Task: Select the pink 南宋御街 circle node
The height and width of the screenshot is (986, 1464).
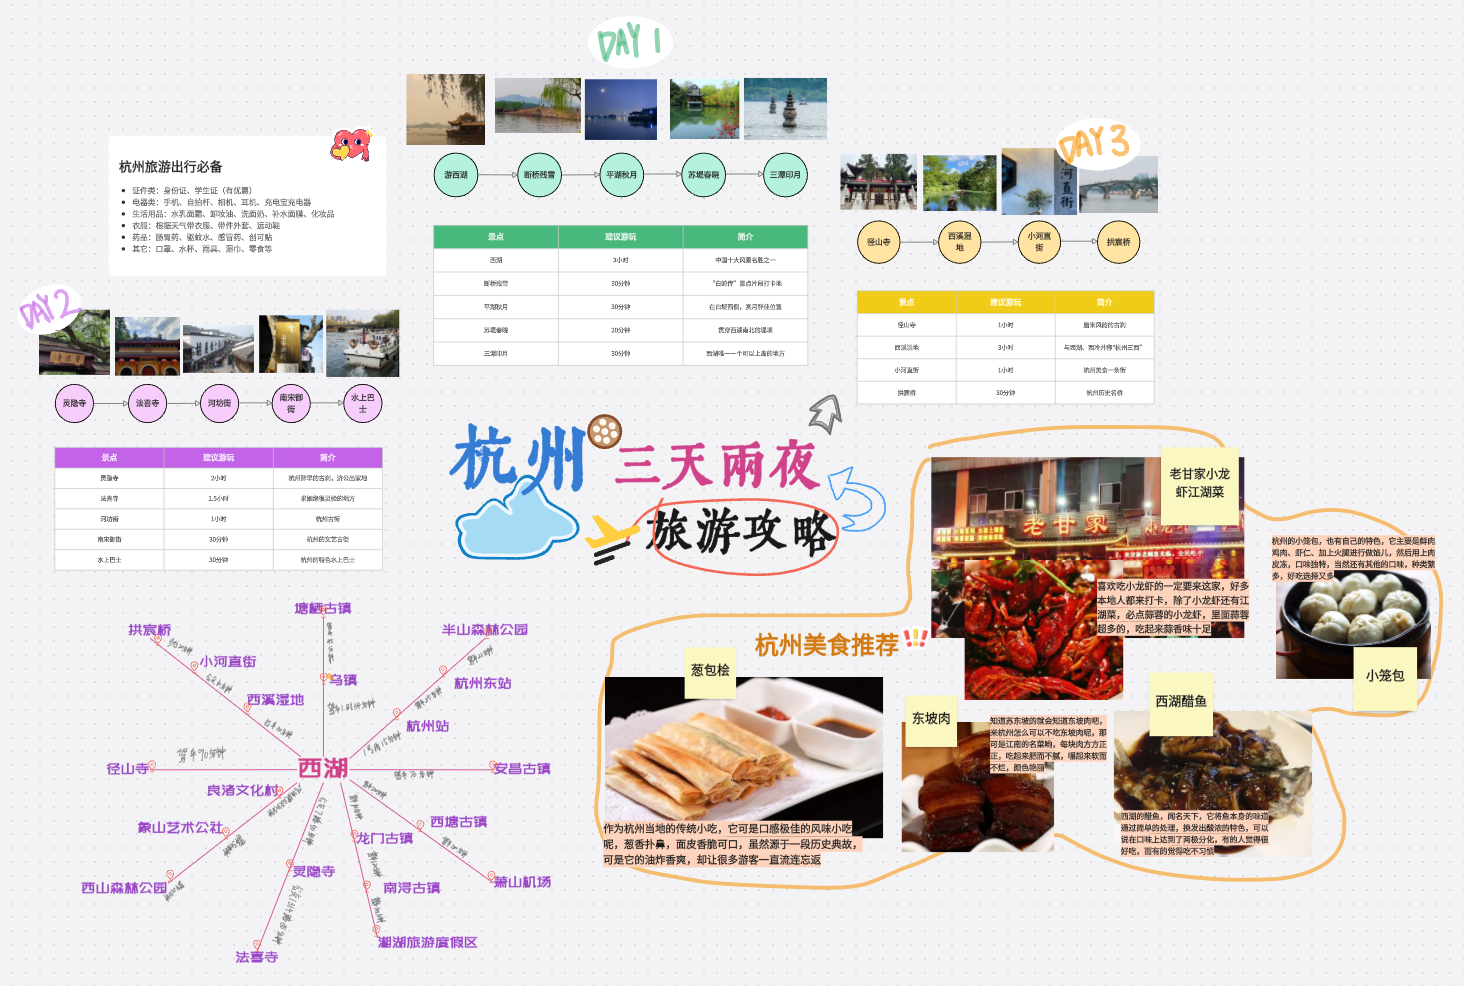Action: click(x=291, y=403)
